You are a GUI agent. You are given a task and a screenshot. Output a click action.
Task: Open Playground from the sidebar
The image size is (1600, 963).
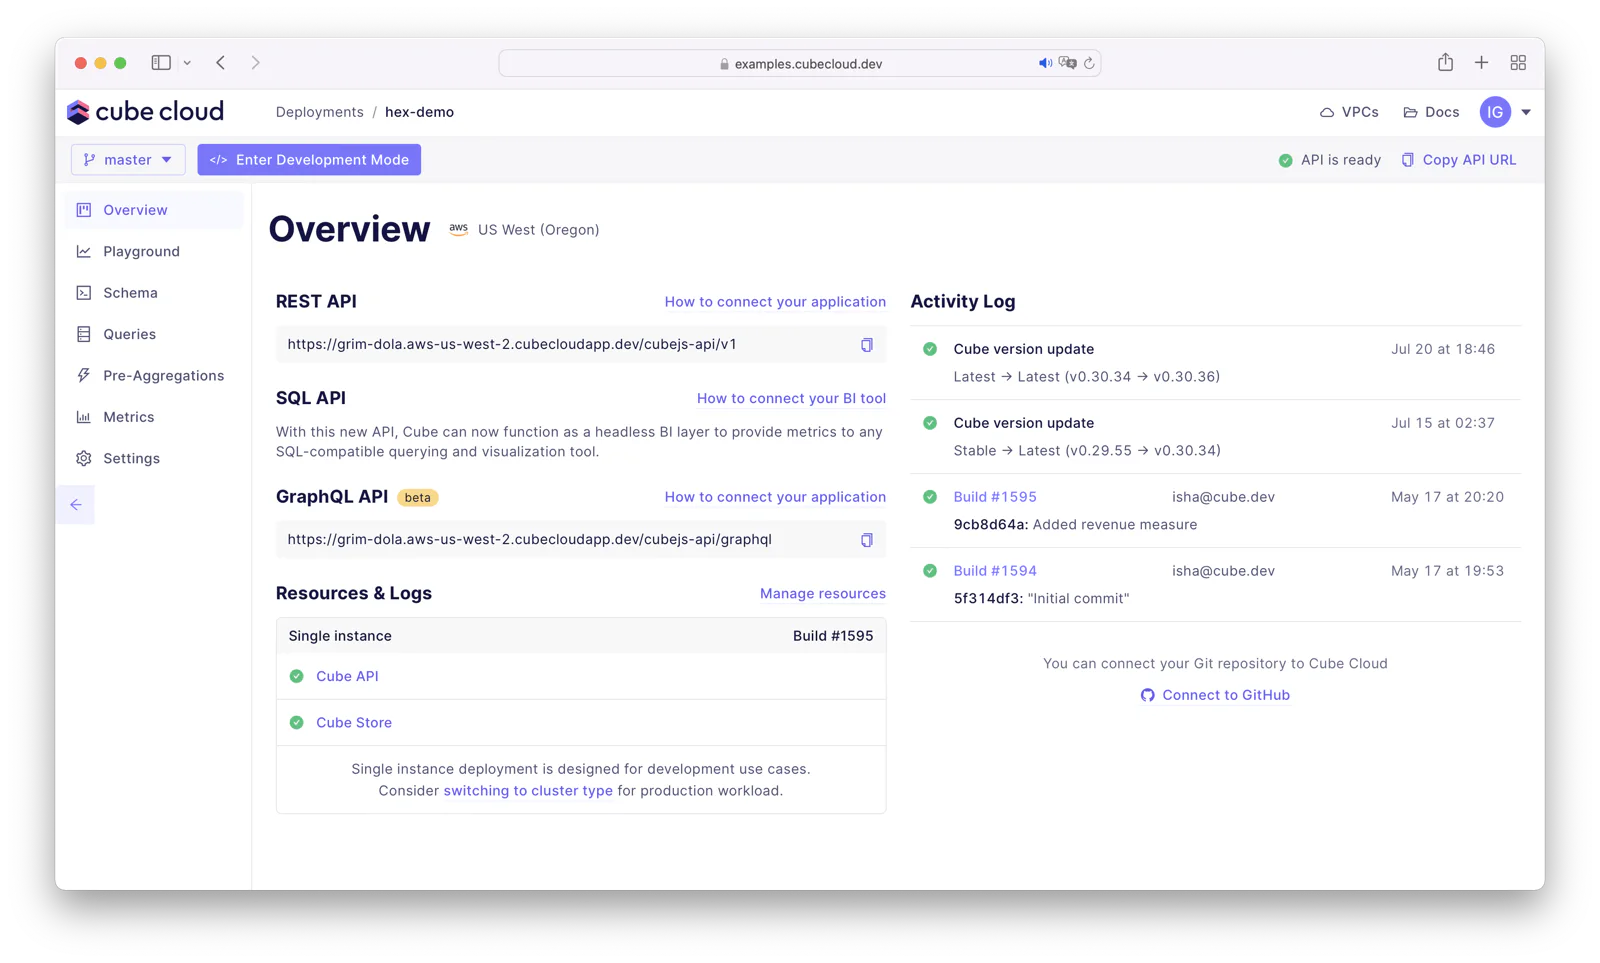(x=155, y=251)
